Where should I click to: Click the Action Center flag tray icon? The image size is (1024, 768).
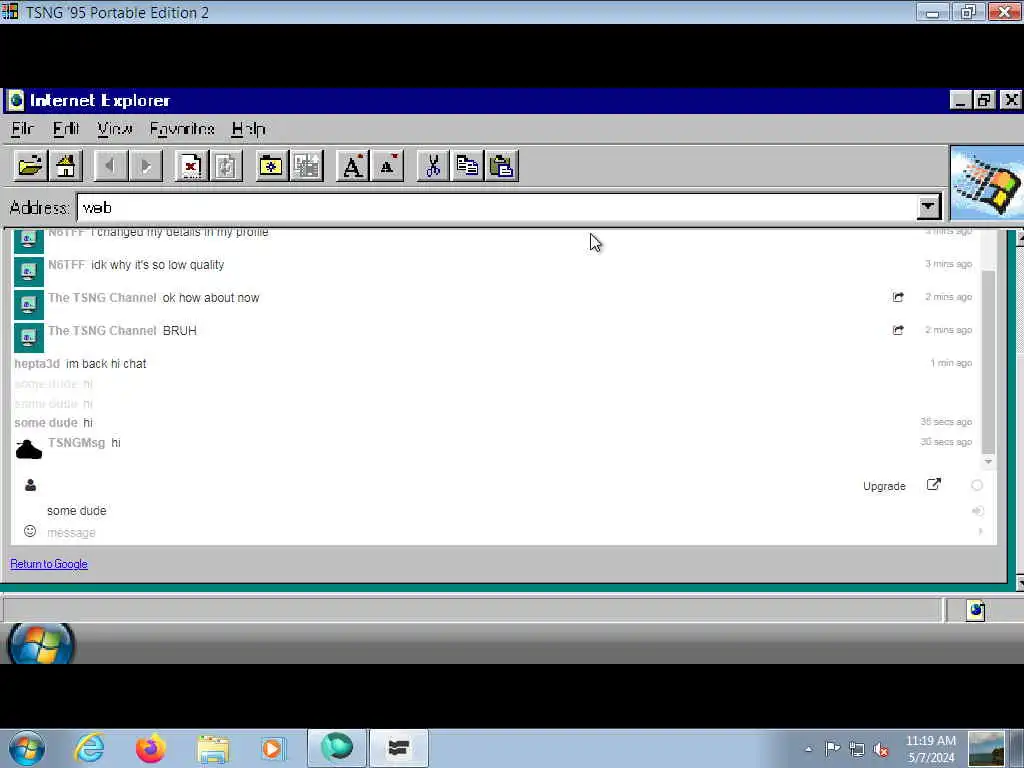click(x=833, y=749)
